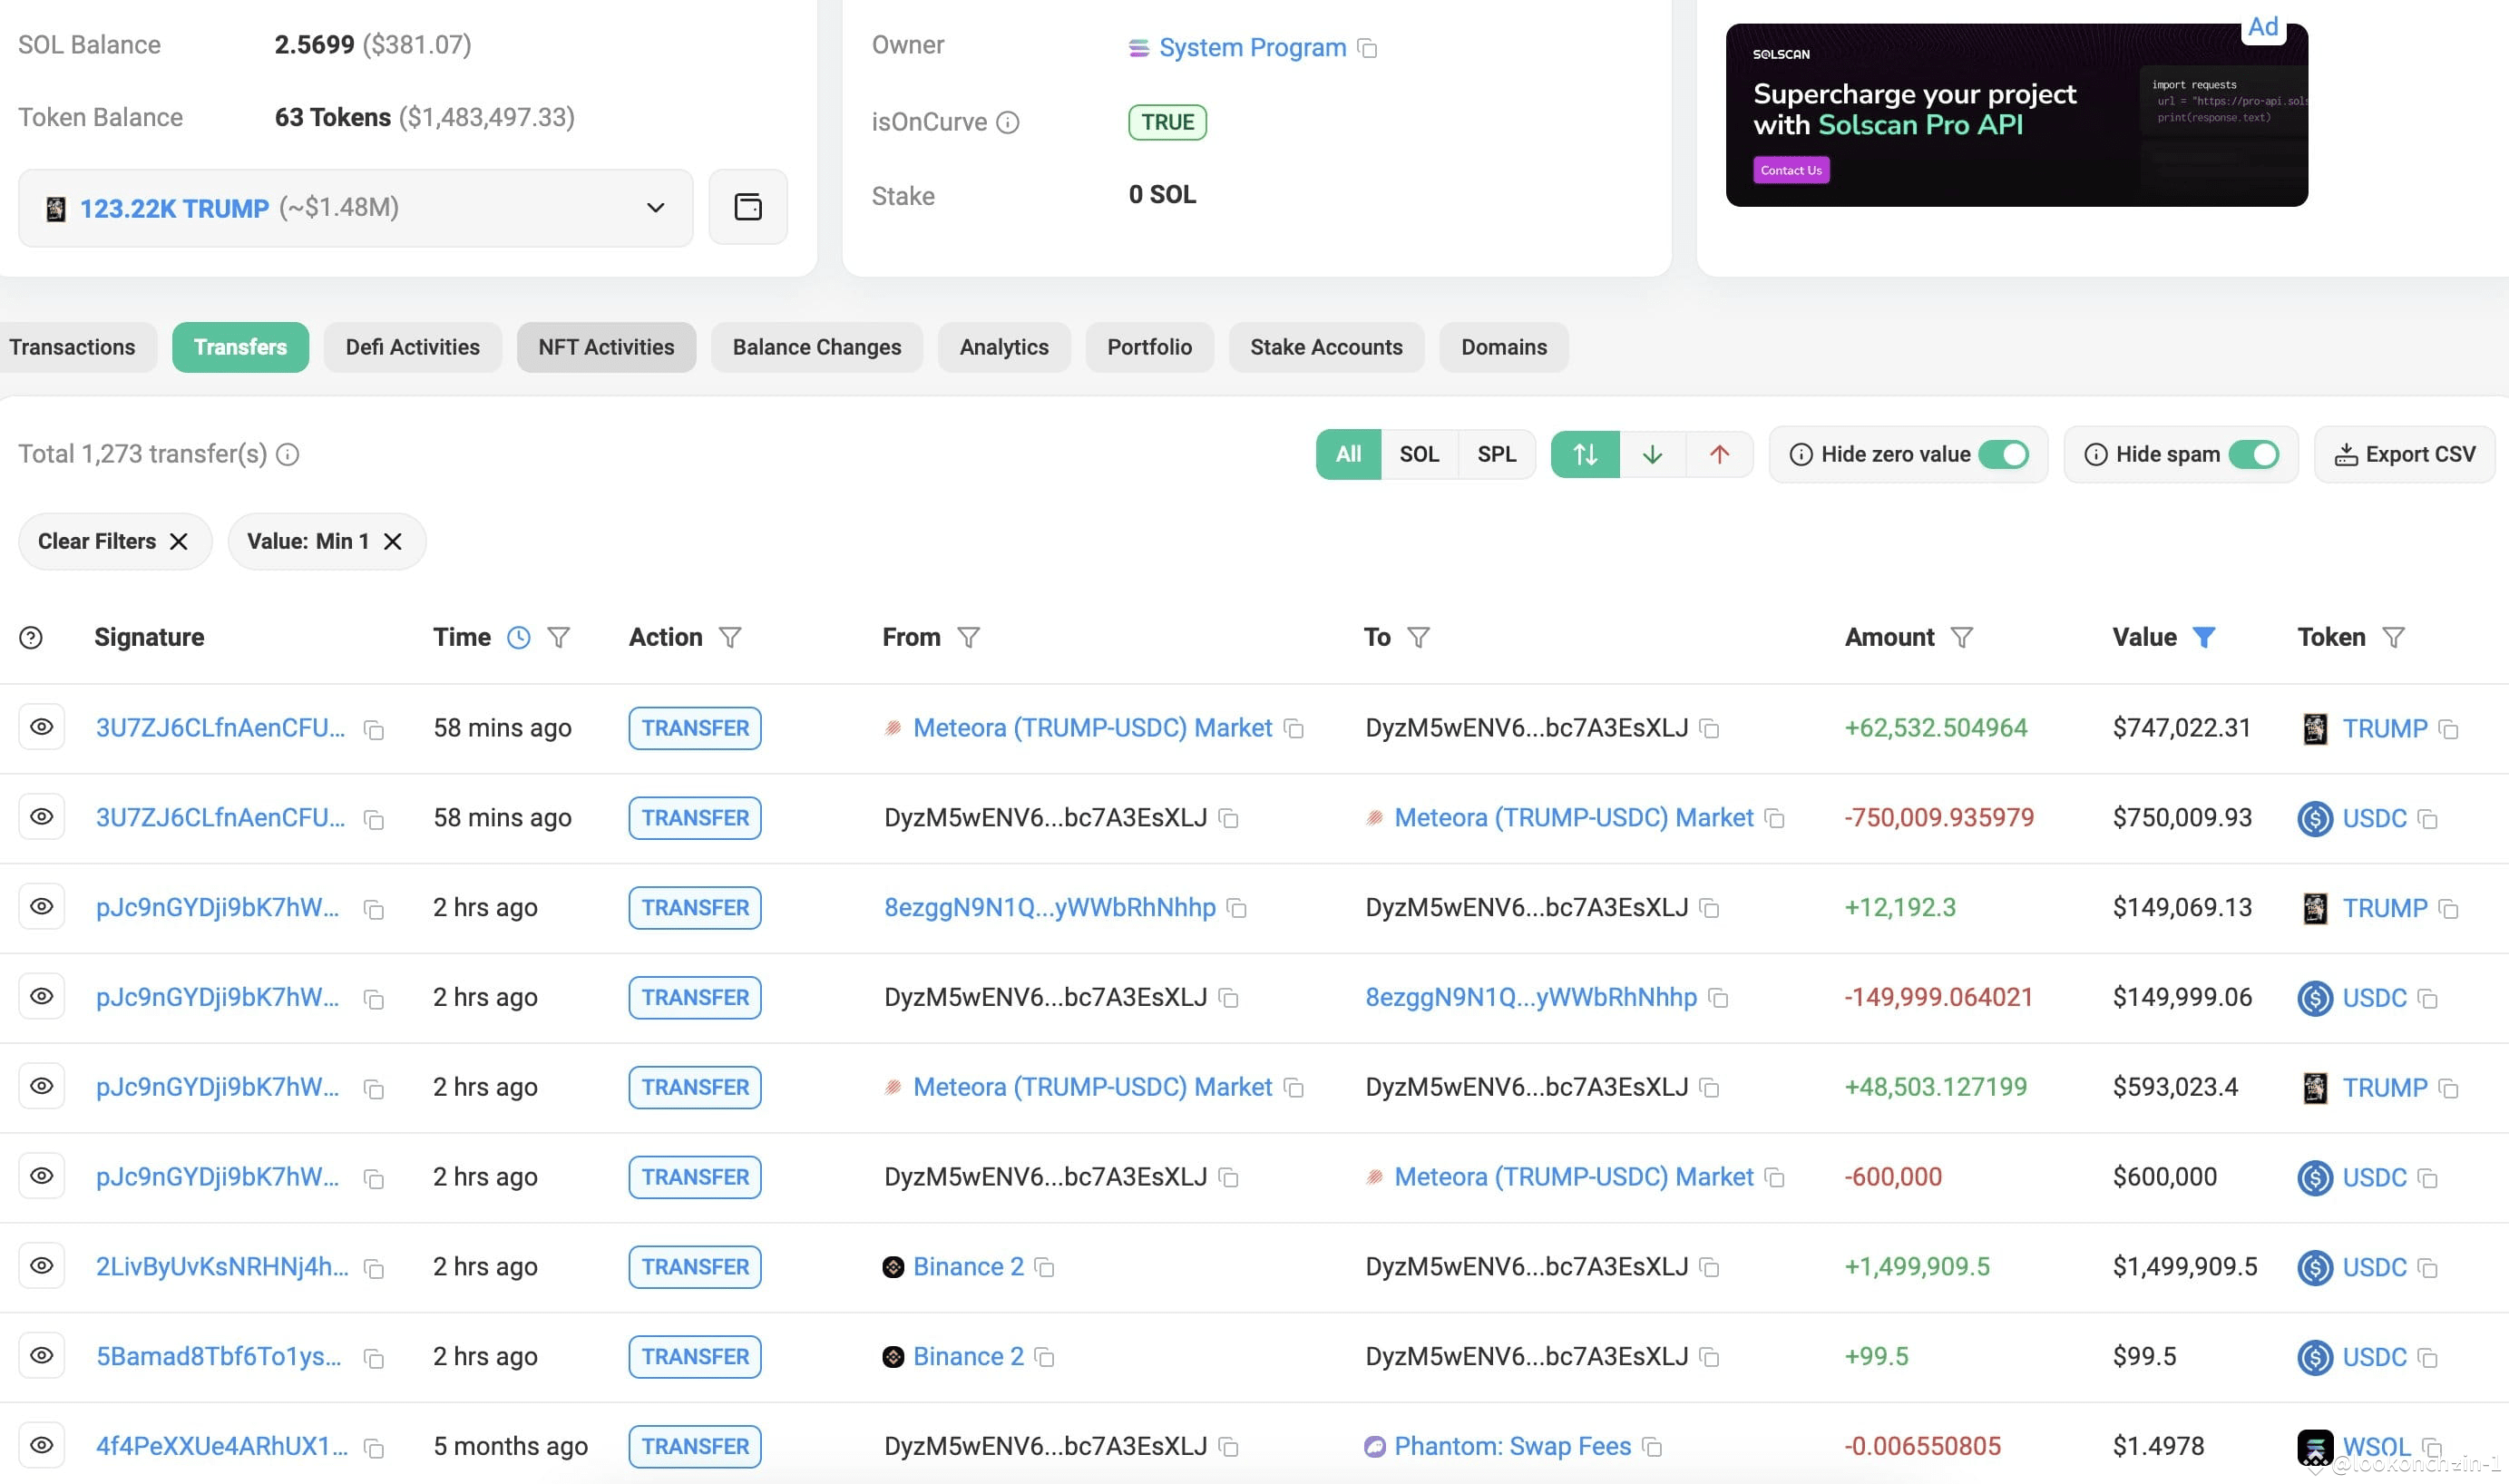Image resolution: width=2509 pixels, height=1484 pixels.
Task: Open the Binance 2 sender link
Action: (967, 1266)
